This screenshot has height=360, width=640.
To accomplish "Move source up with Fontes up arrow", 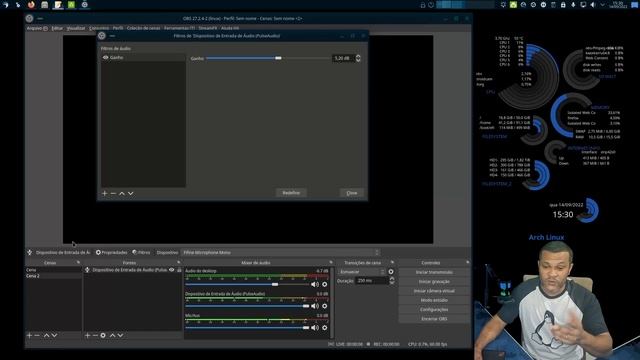I will (x=112, y=335).
